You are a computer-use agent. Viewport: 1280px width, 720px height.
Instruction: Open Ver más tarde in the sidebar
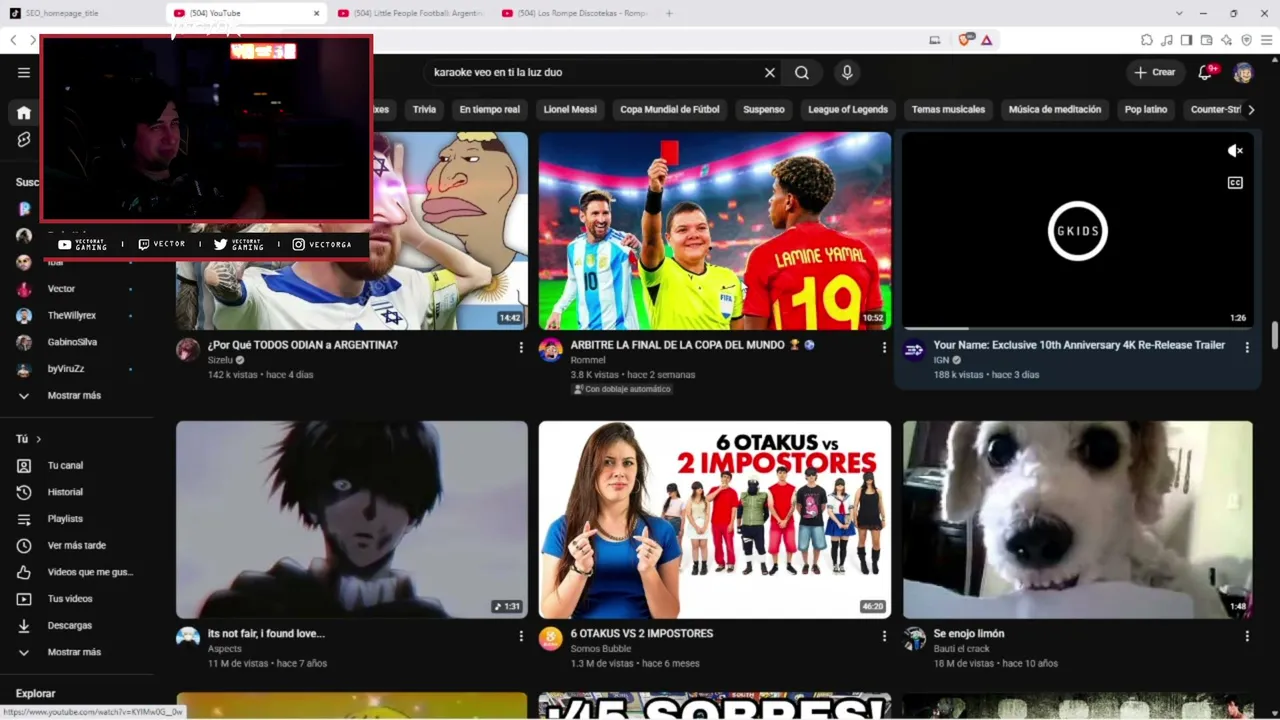click(x=77, y=545)
